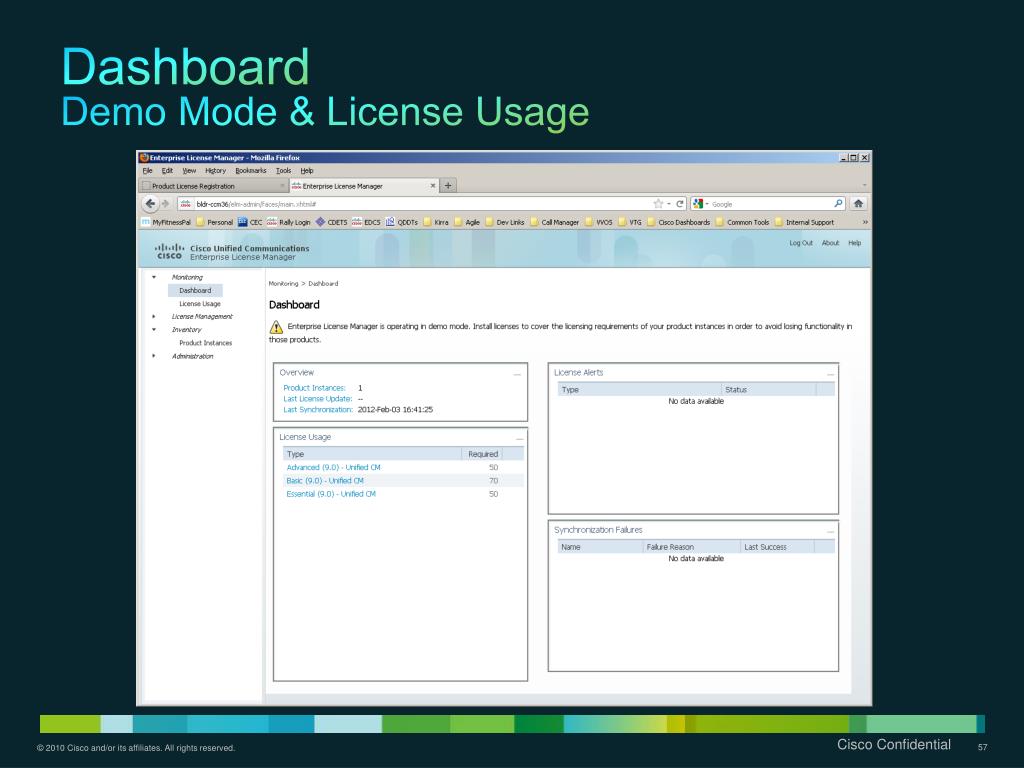Open the Agile bookmarks folder
The image size is (1024, 768).
(467, 222)
